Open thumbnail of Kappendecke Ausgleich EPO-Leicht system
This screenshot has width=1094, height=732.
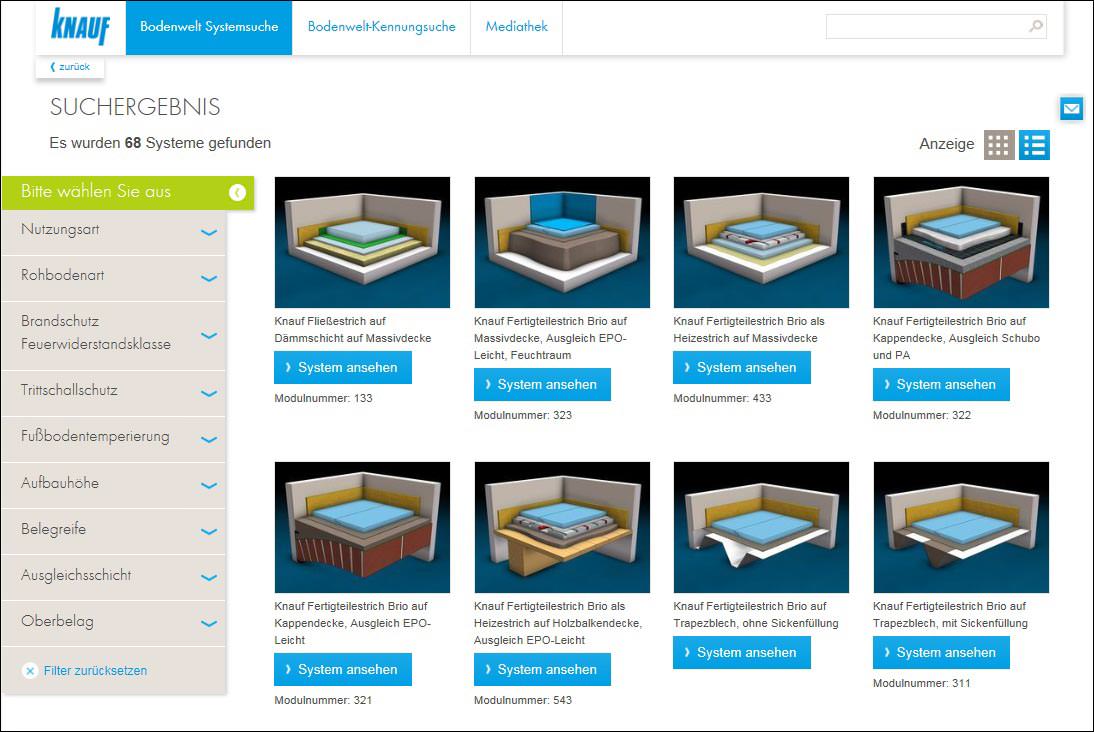point(362,527)
